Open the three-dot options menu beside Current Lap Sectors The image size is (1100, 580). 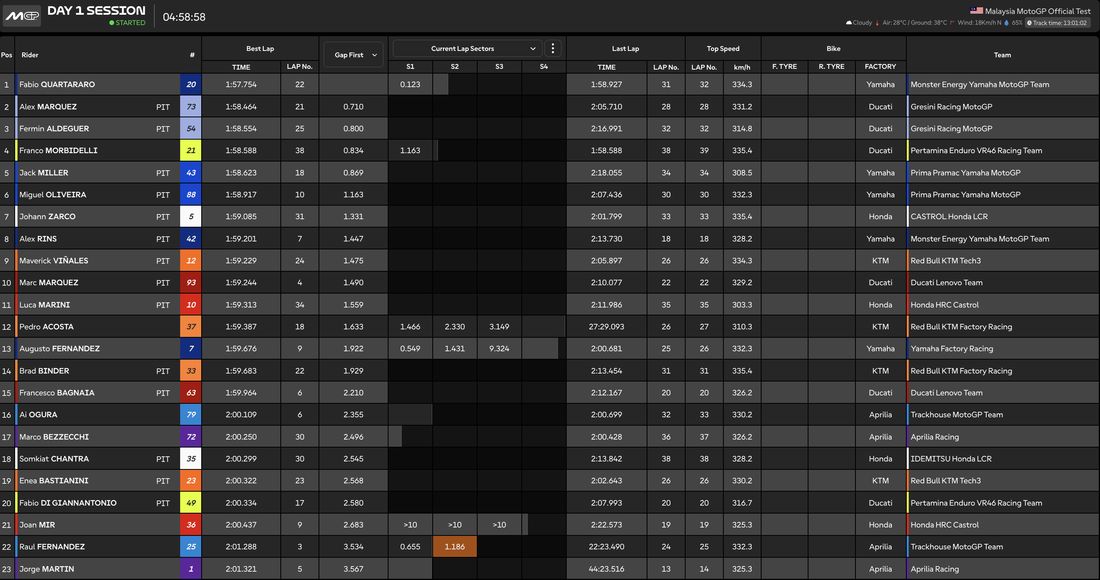[x=553, y=48]
